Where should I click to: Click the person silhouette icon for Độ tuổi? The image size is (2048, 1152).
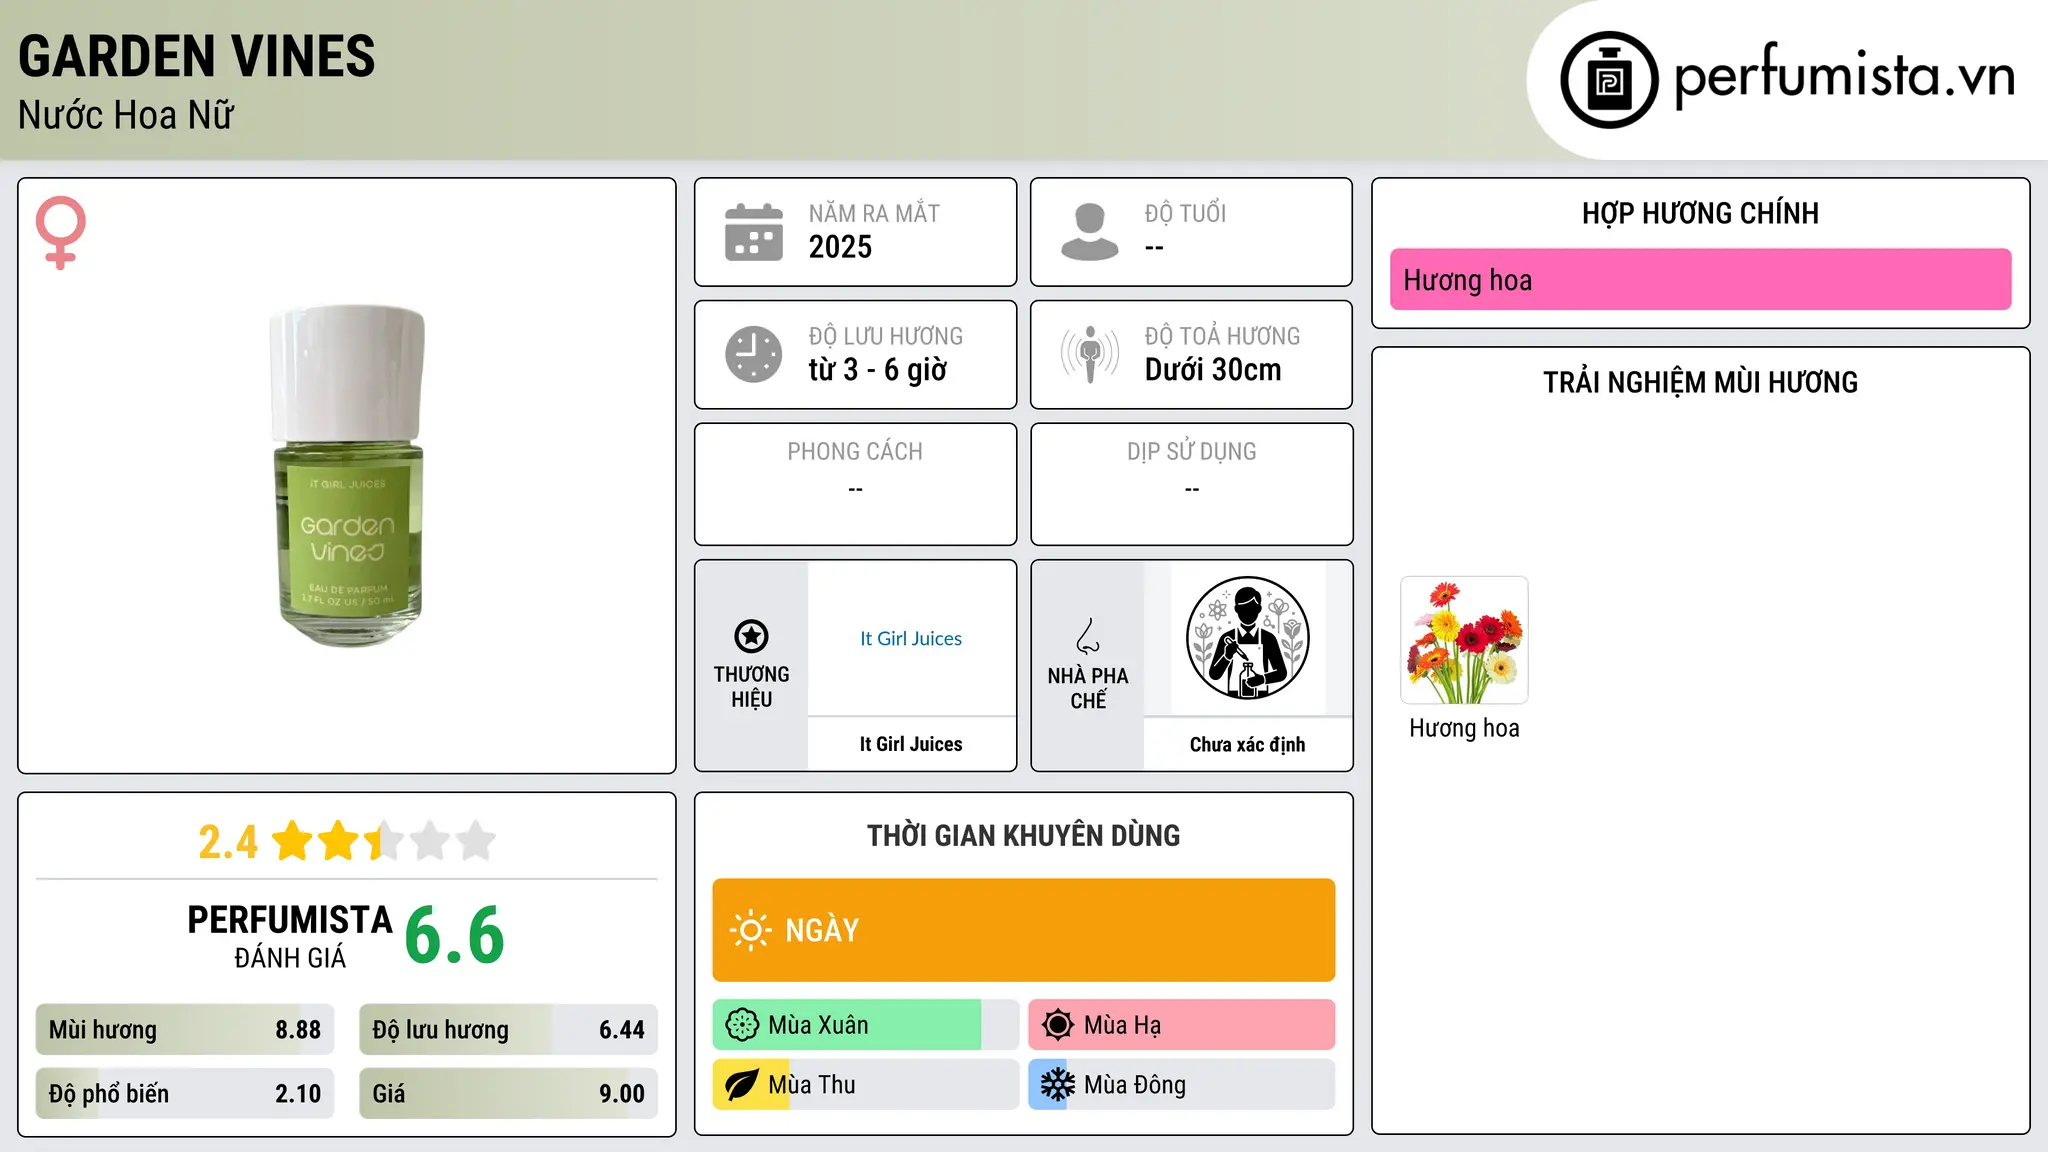1090,232
